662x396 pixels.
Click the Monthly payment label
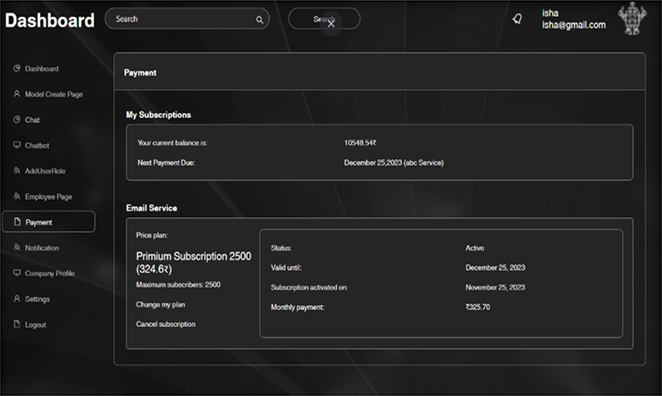(x=297, y=307)
